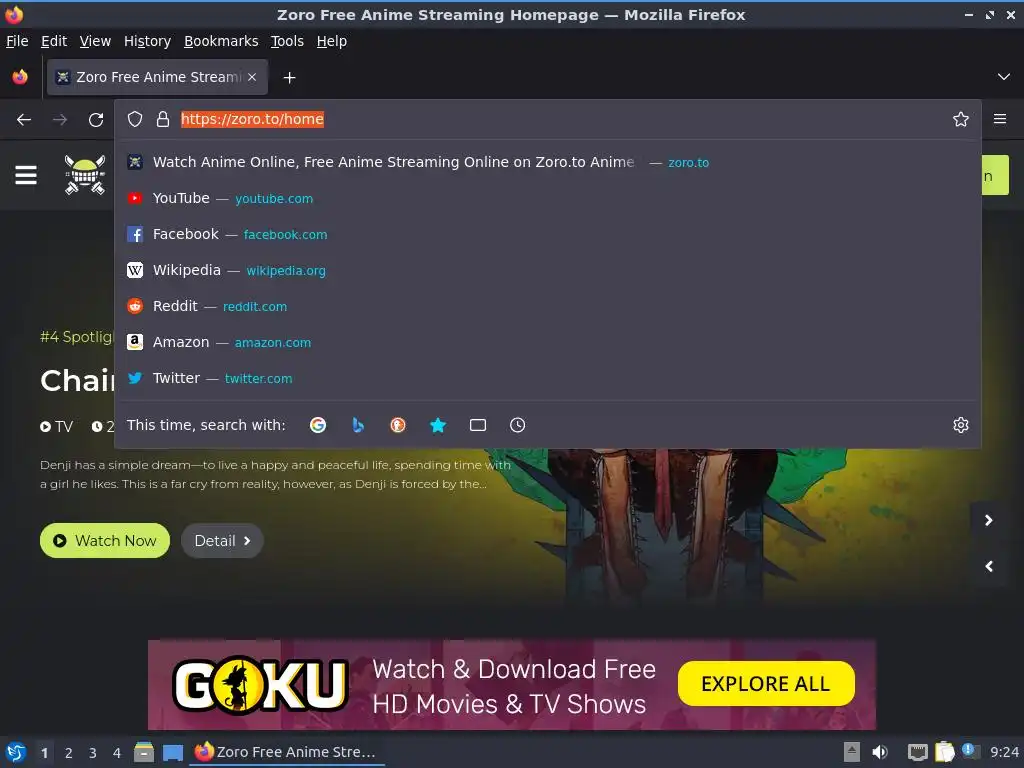Select the Reddit suggestion
Image resolution: width=1024 pixels, height=768 pixels.
(547, 306)
